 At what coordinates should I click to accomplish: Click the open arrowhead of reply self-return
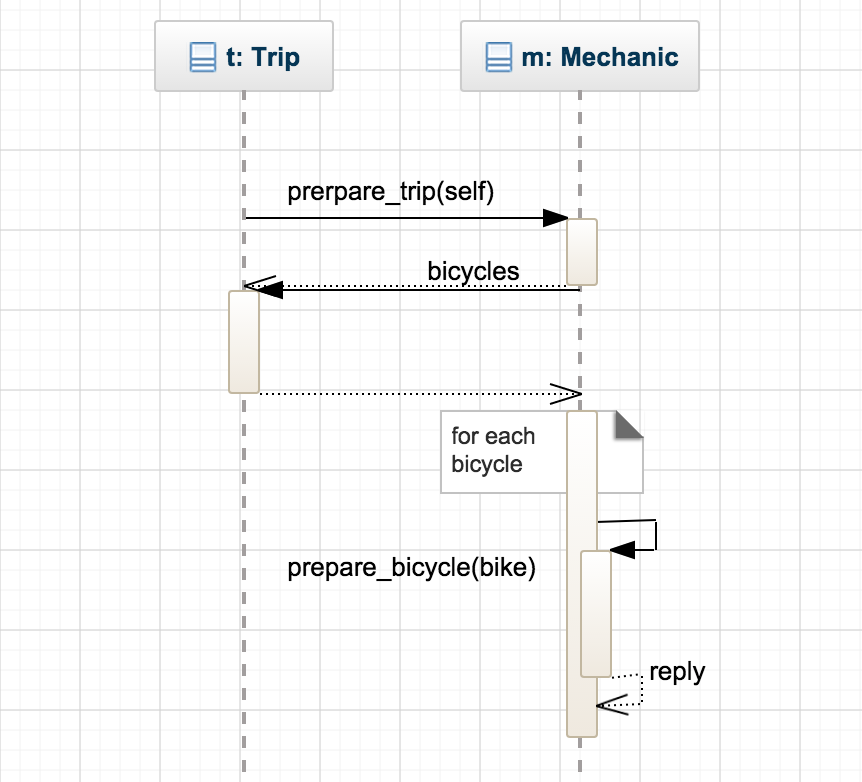612,705
